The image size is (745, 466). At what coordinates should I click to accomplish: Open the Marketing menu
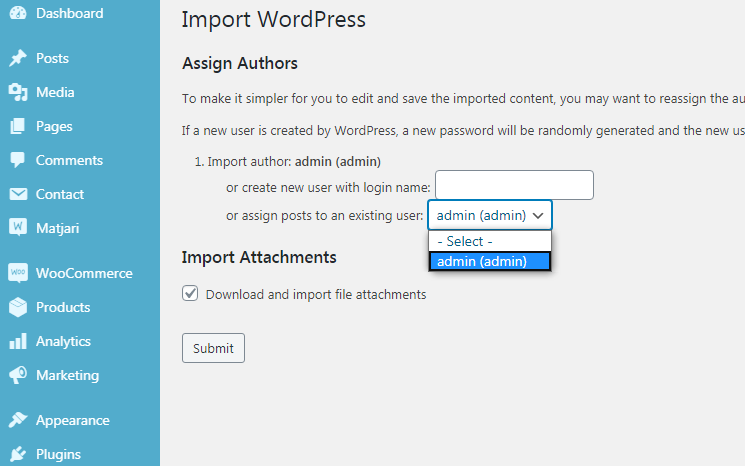[67, 375]
